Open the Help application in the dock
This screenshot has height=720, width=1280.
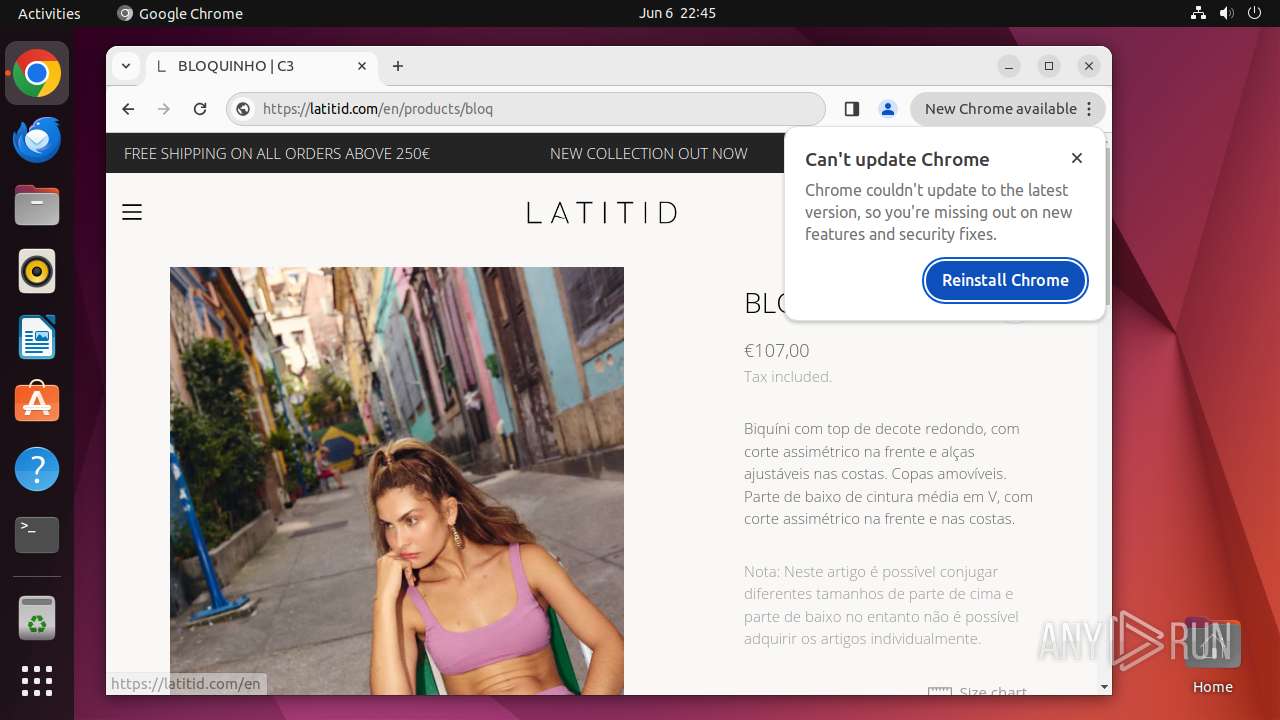point(37,469)
